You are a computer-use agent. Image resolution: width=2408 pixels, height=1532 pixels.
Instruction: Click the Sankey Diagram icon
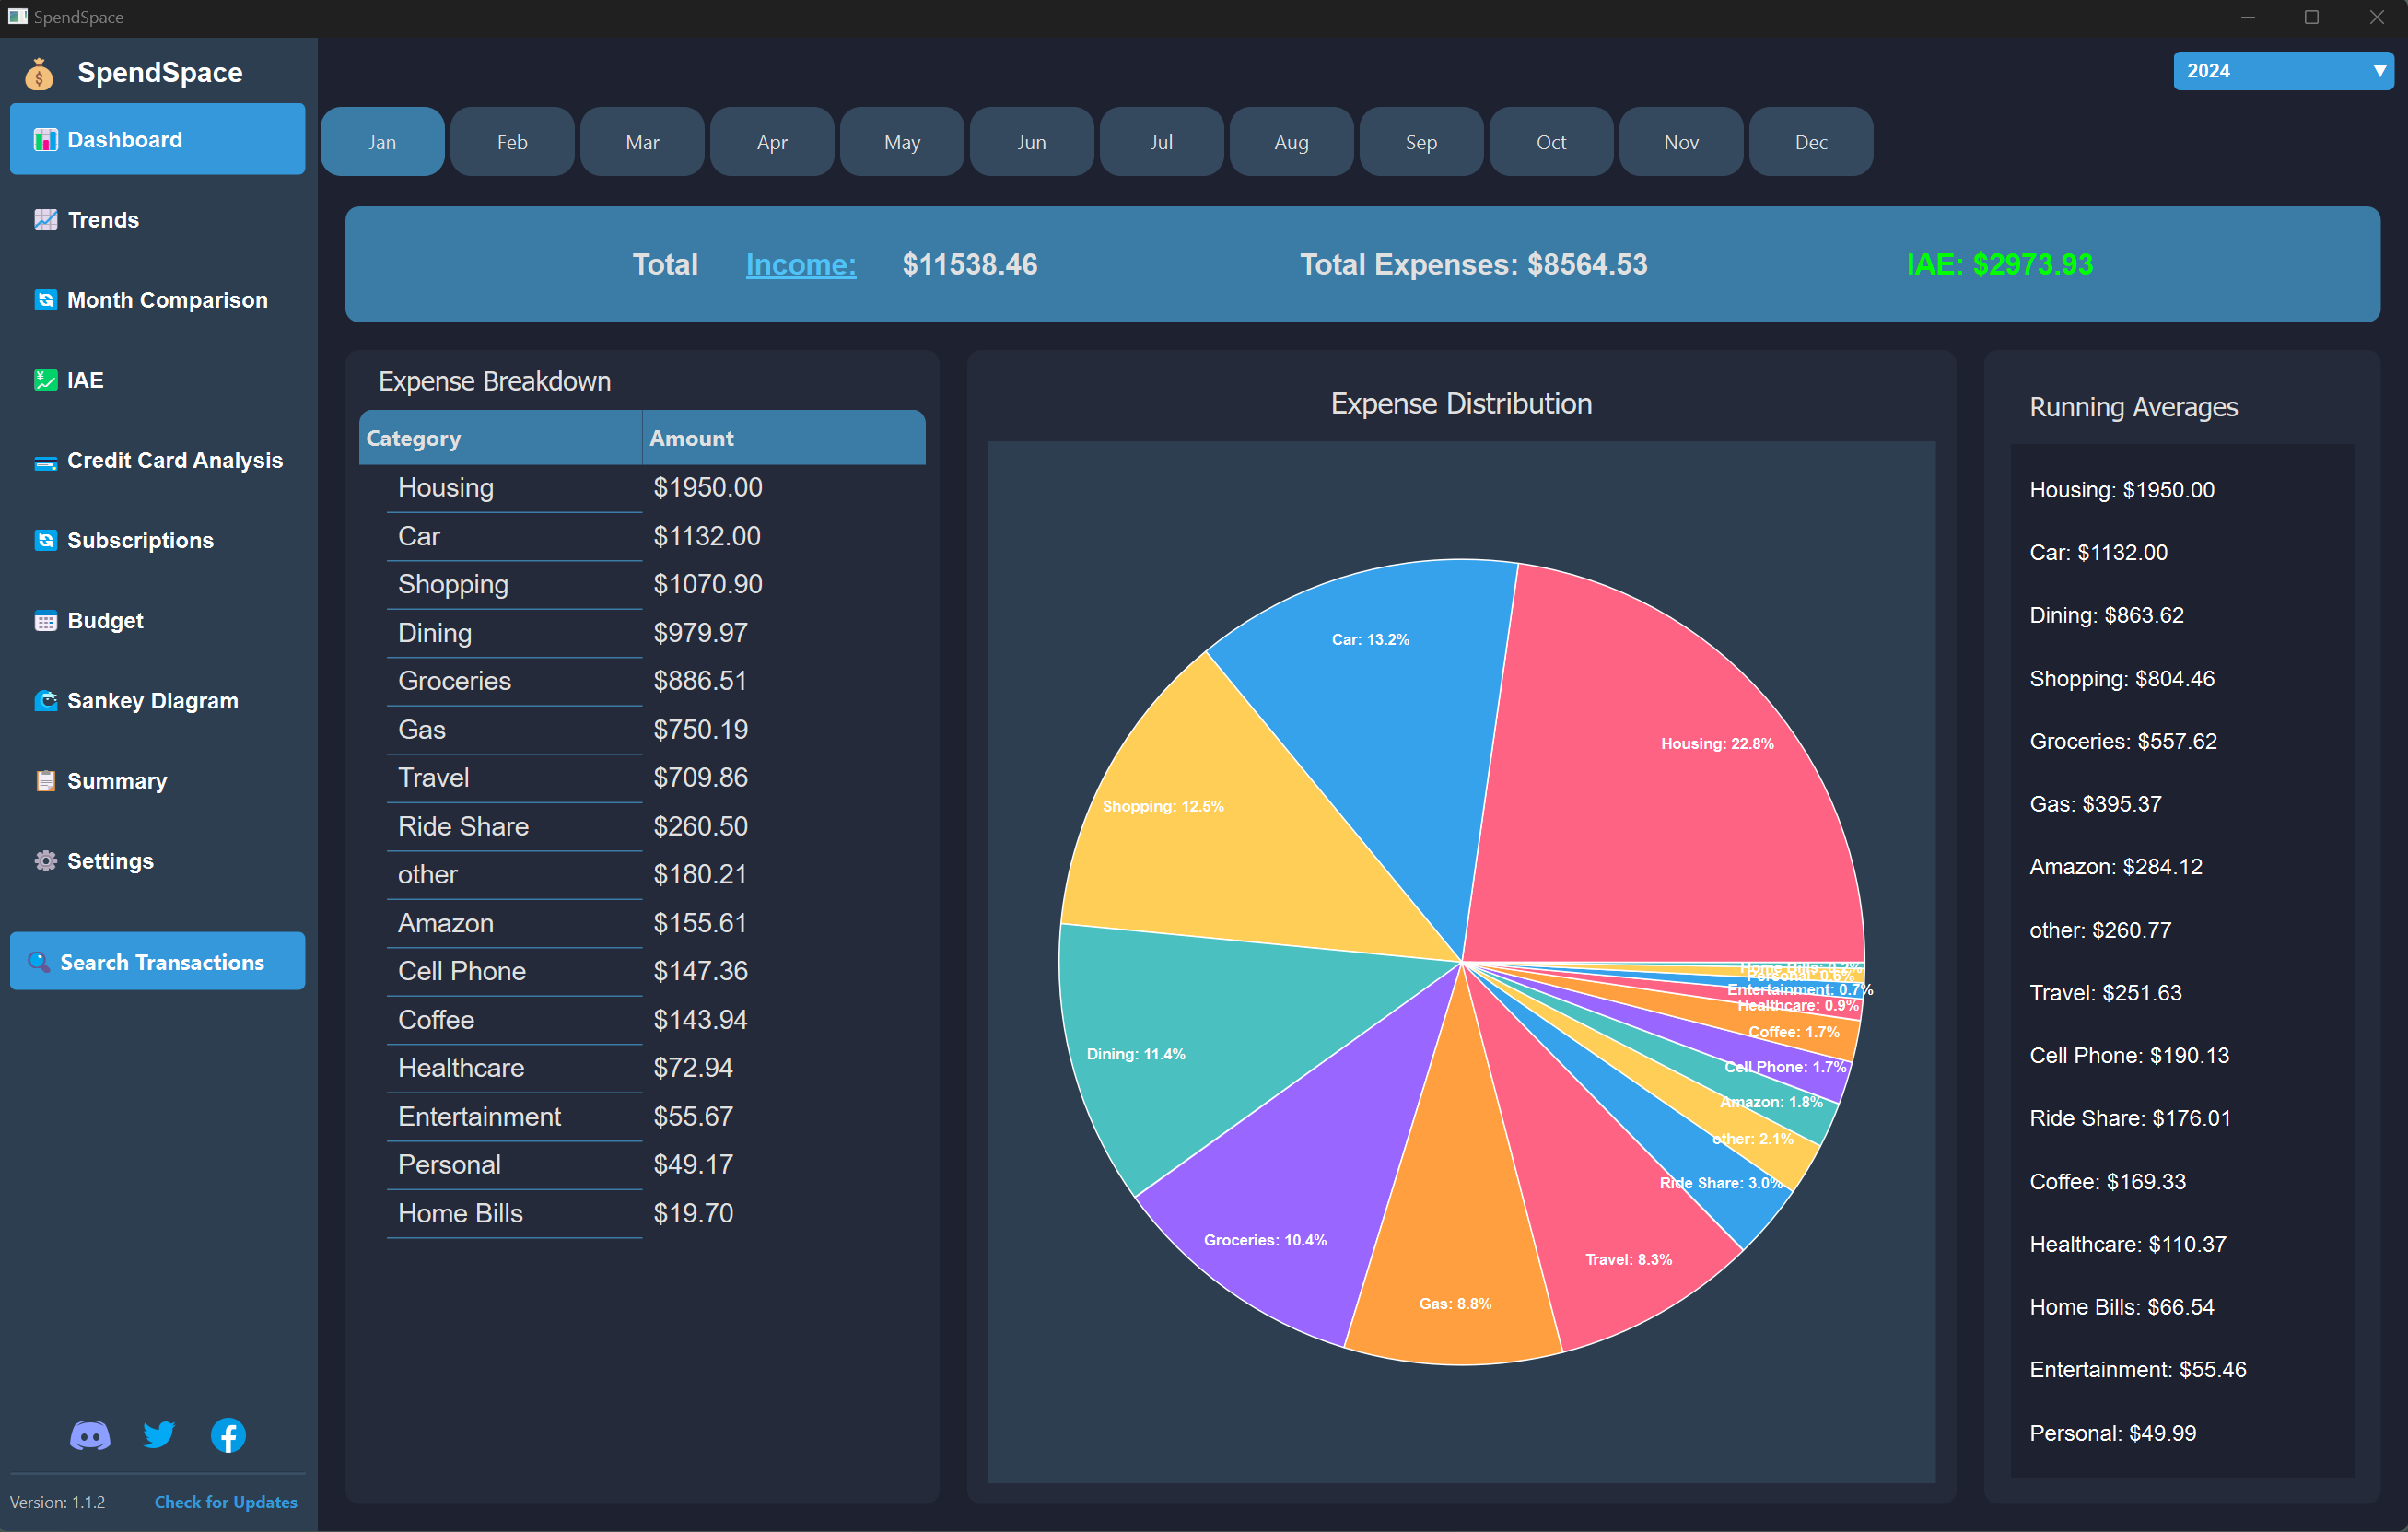(x=45, y=701)
